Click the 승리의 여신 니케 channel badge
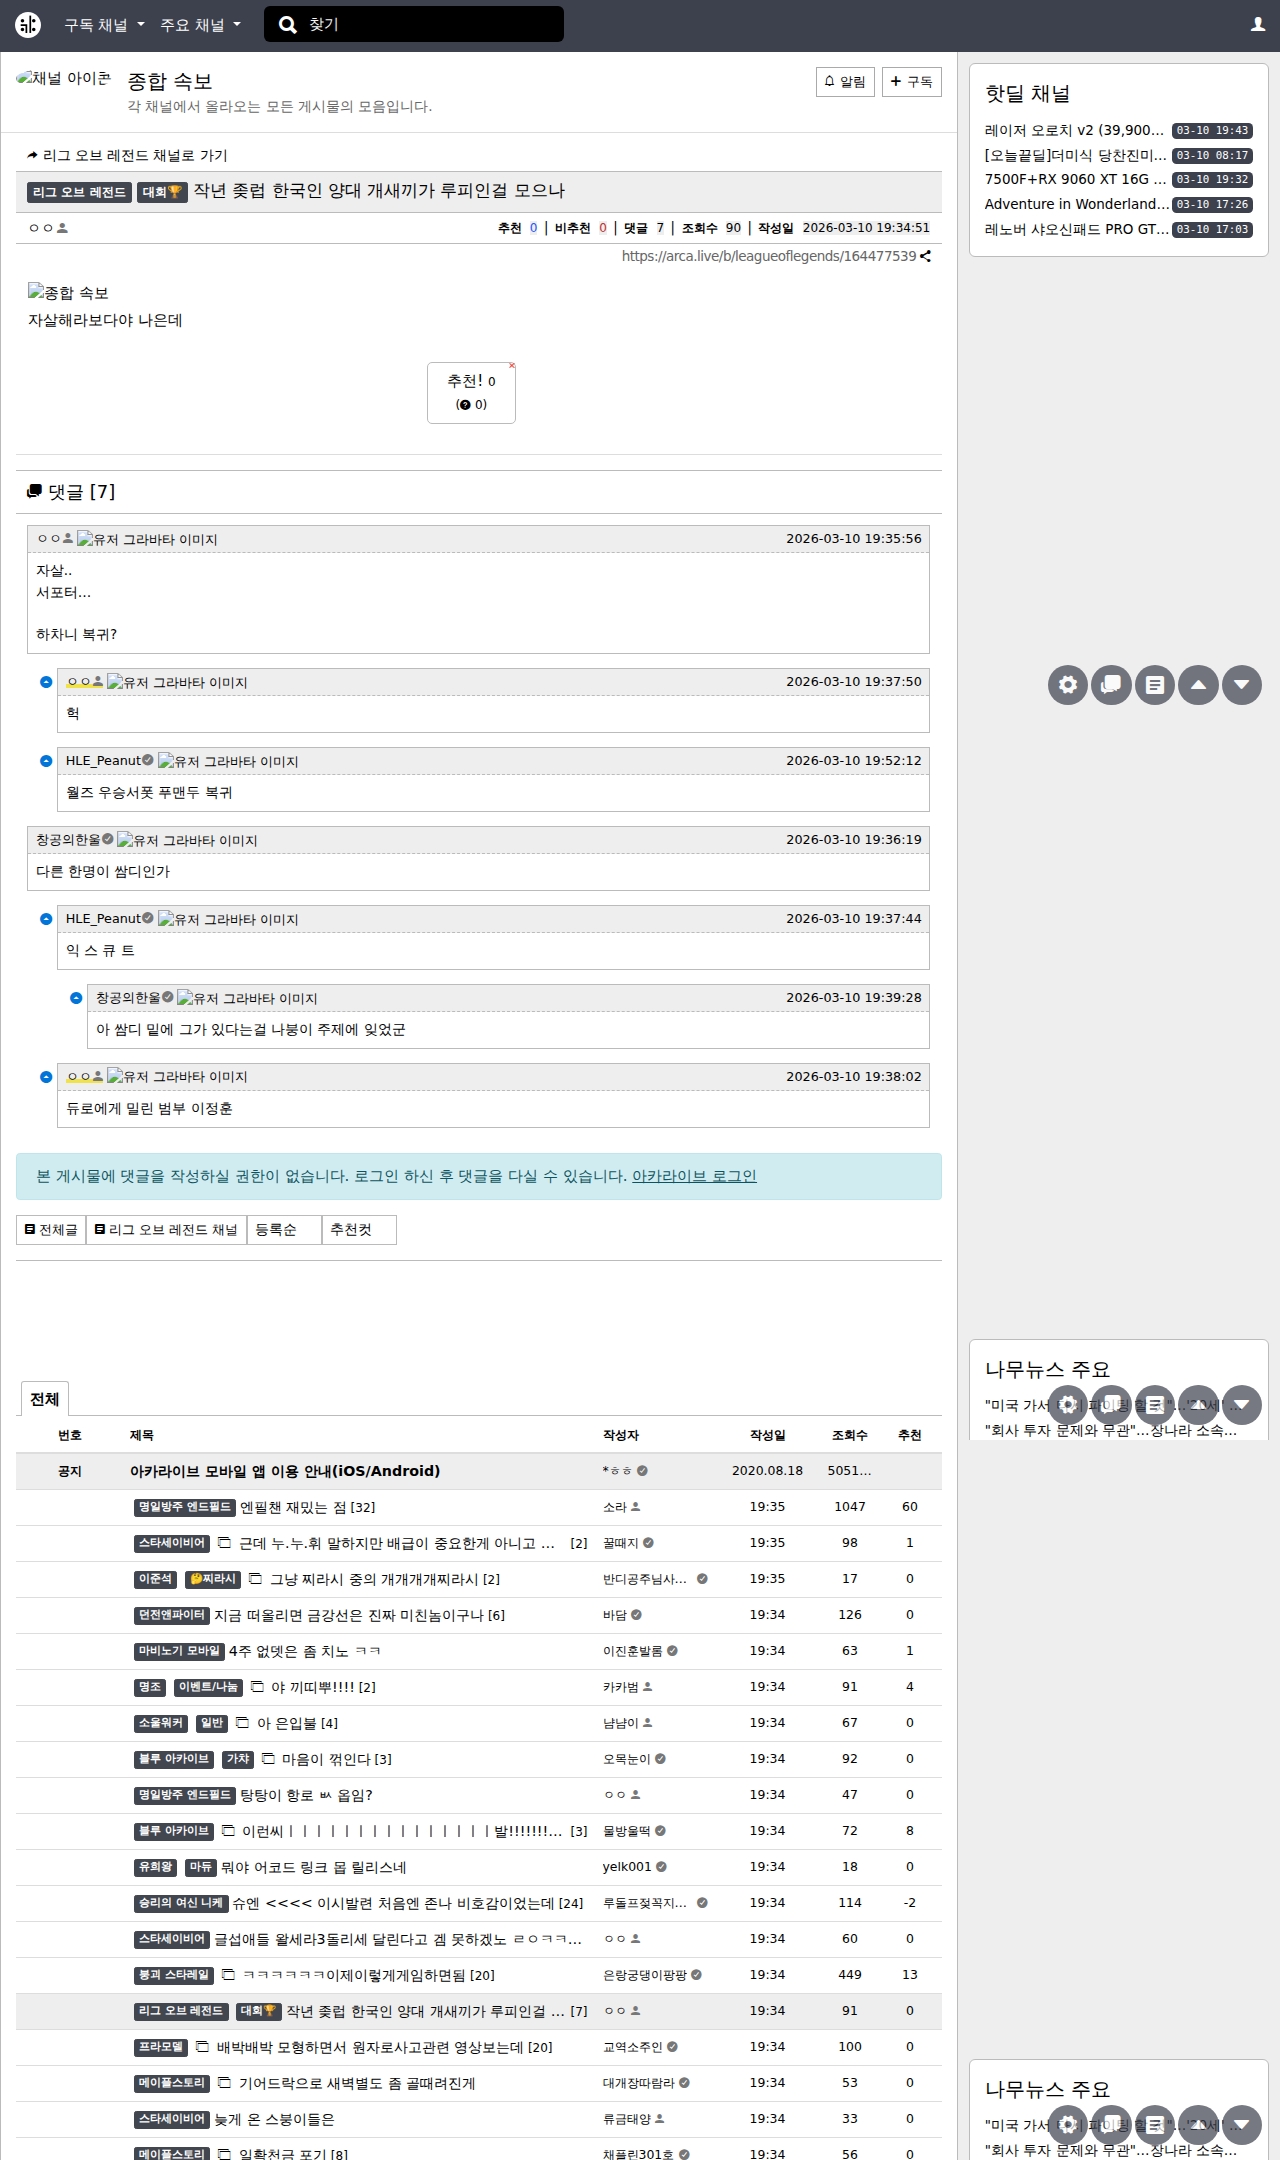The image size is (1280, 2160). point(181,1903)
